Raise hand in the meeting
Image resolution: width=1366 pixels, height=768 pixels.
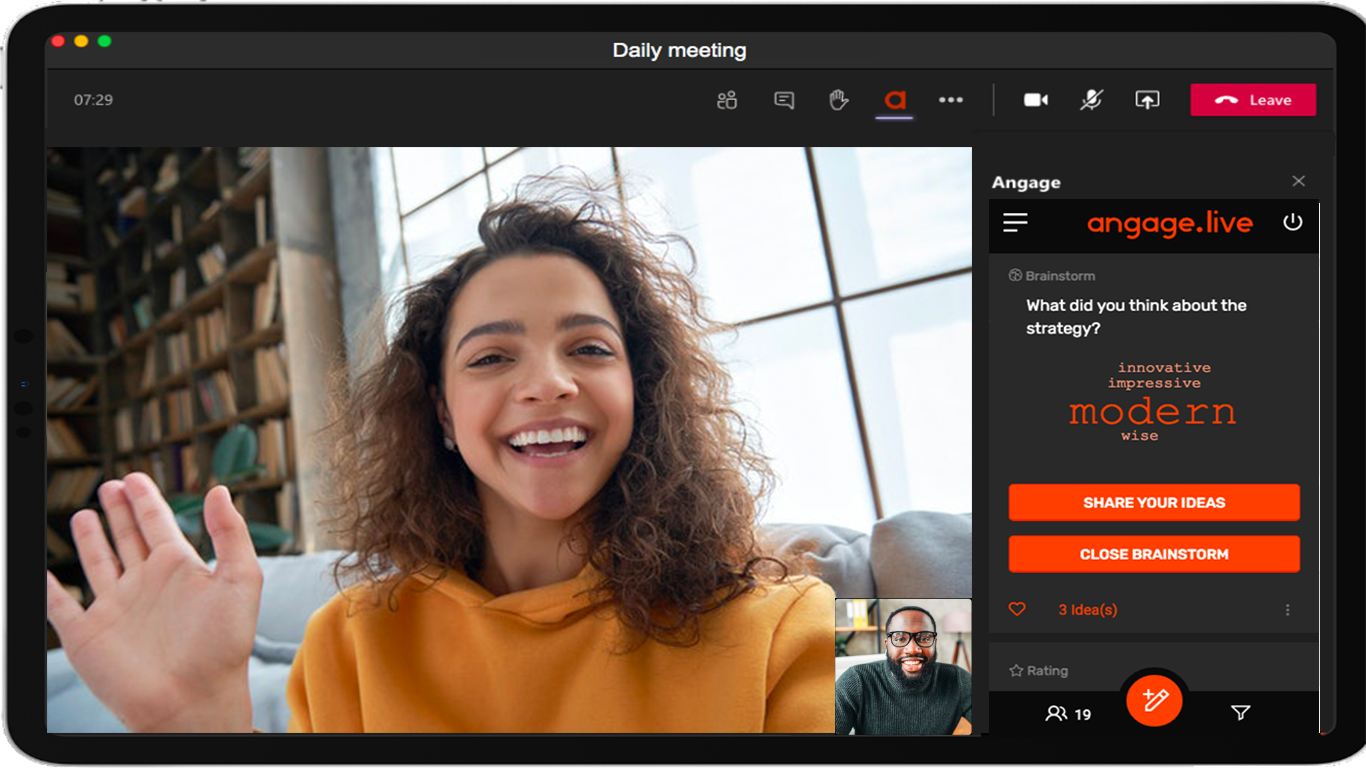click(x=839, y=100)
